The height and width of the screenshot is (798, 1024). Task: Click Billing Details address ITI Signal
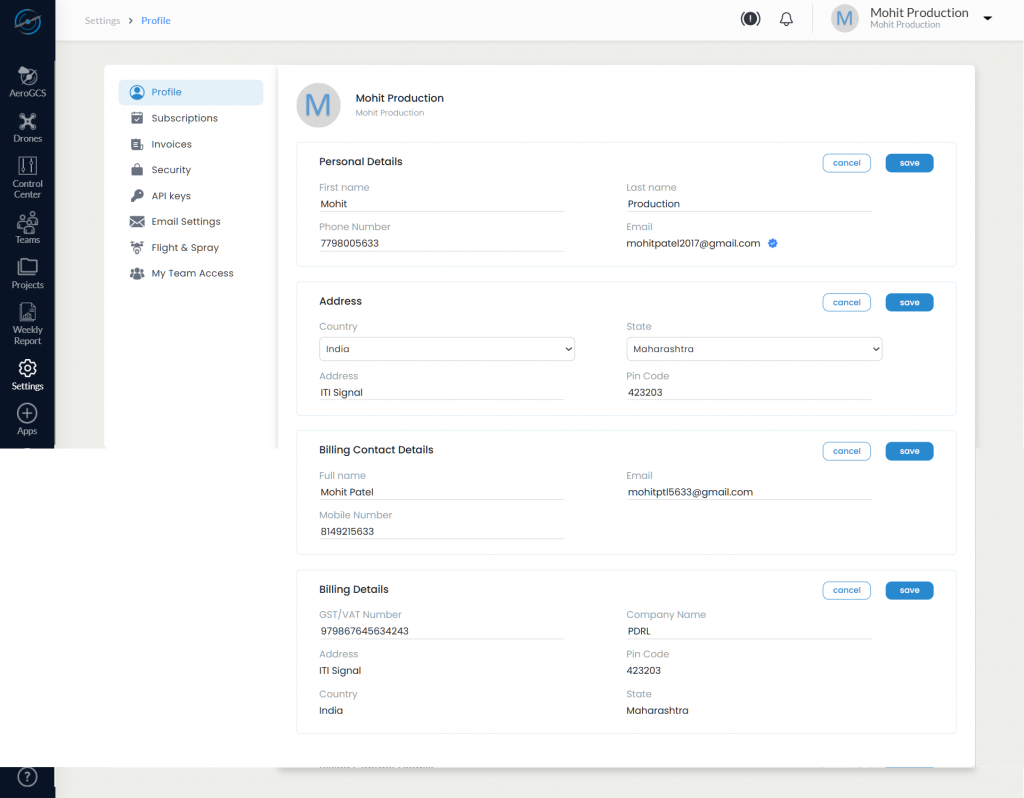tap(340, 671)
